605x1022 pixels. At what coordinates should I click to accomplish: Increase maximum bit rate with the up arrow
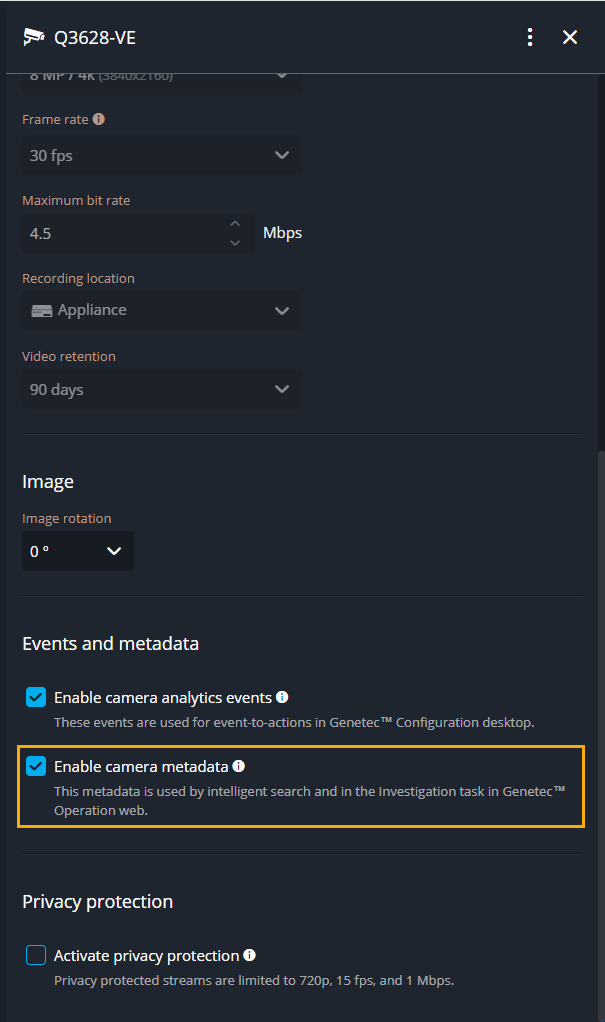point(235,223)
